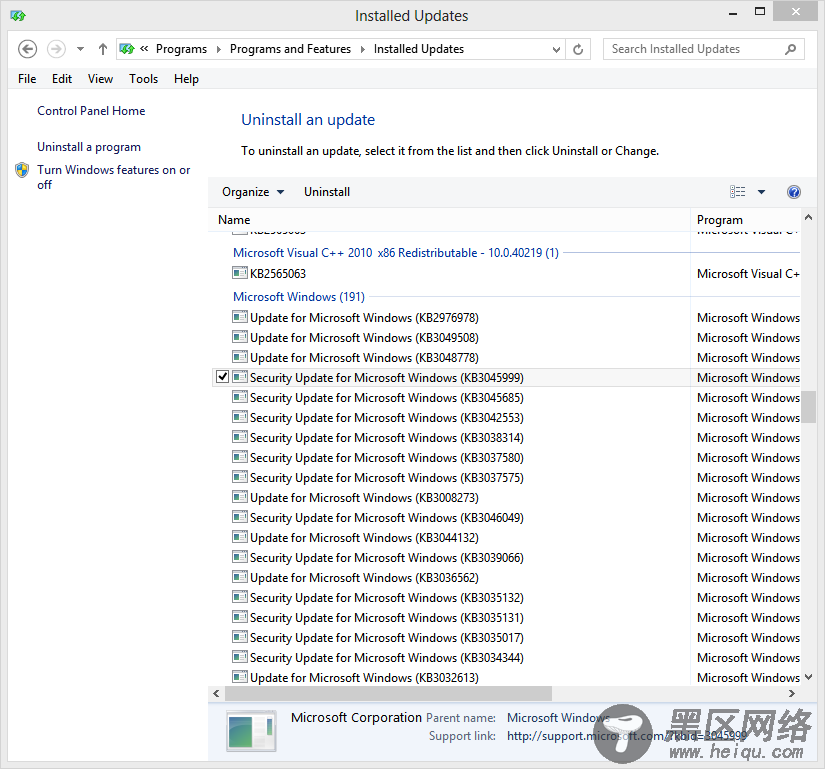Click the details pane update thumbnail
The width and height of the screenshot is (825, 769).
[x=251, y=731]
